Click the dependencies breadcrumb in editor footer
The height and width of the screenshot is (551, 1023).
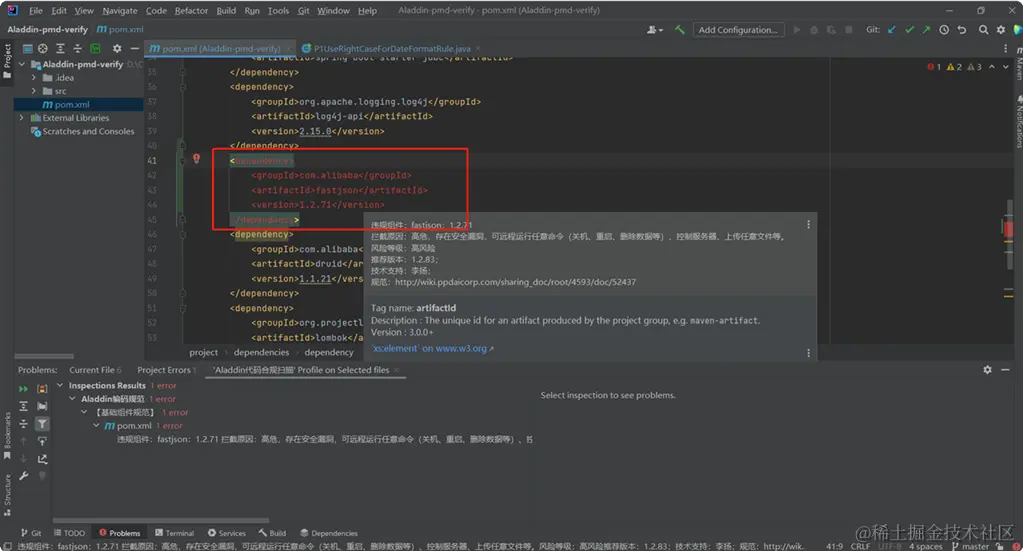(261, 353)
